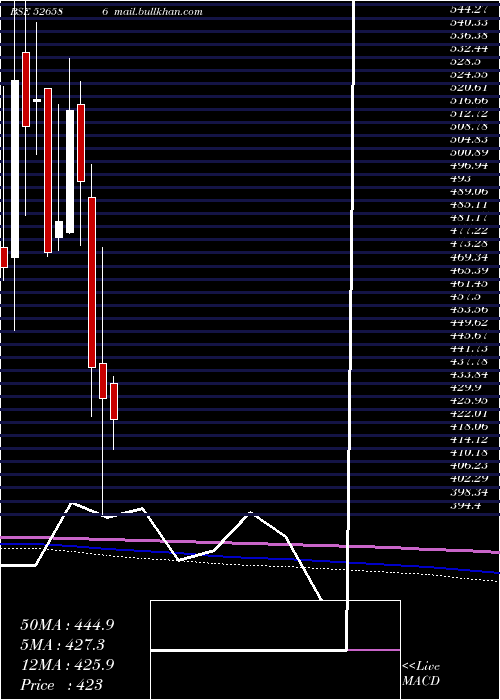The image size is (500, 700).
Task: Select the 516.66 price axis label
Action: 468,99
